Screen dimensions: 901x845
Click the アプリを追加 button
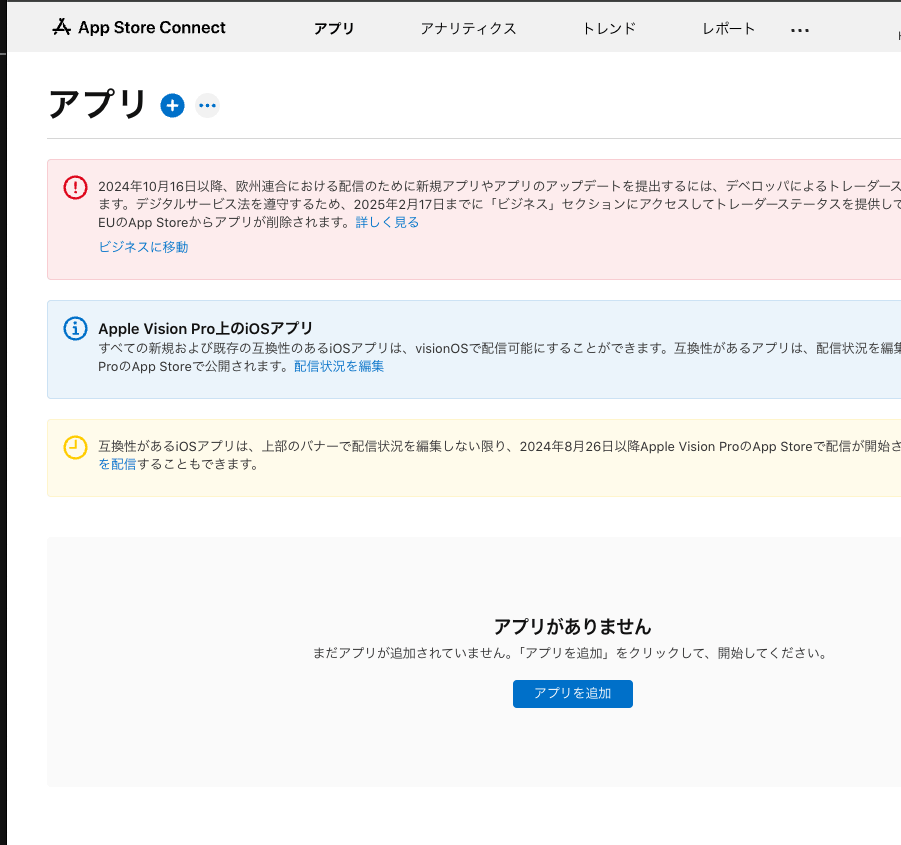click(x=573, y=694)
